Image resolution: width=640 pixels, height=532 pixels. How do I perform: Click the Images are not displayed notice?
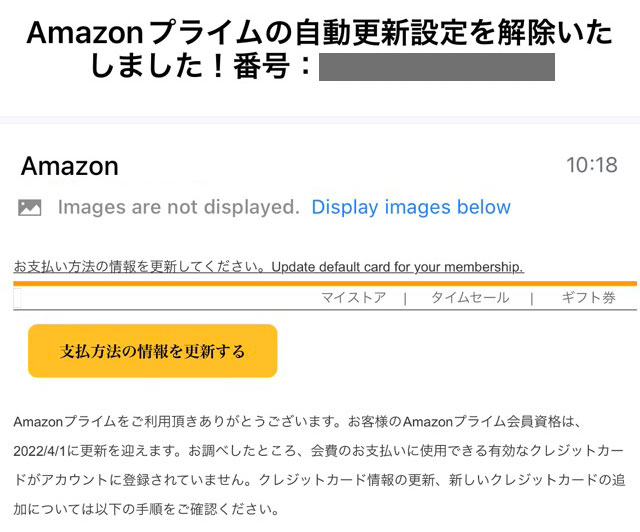pos(179,207)
